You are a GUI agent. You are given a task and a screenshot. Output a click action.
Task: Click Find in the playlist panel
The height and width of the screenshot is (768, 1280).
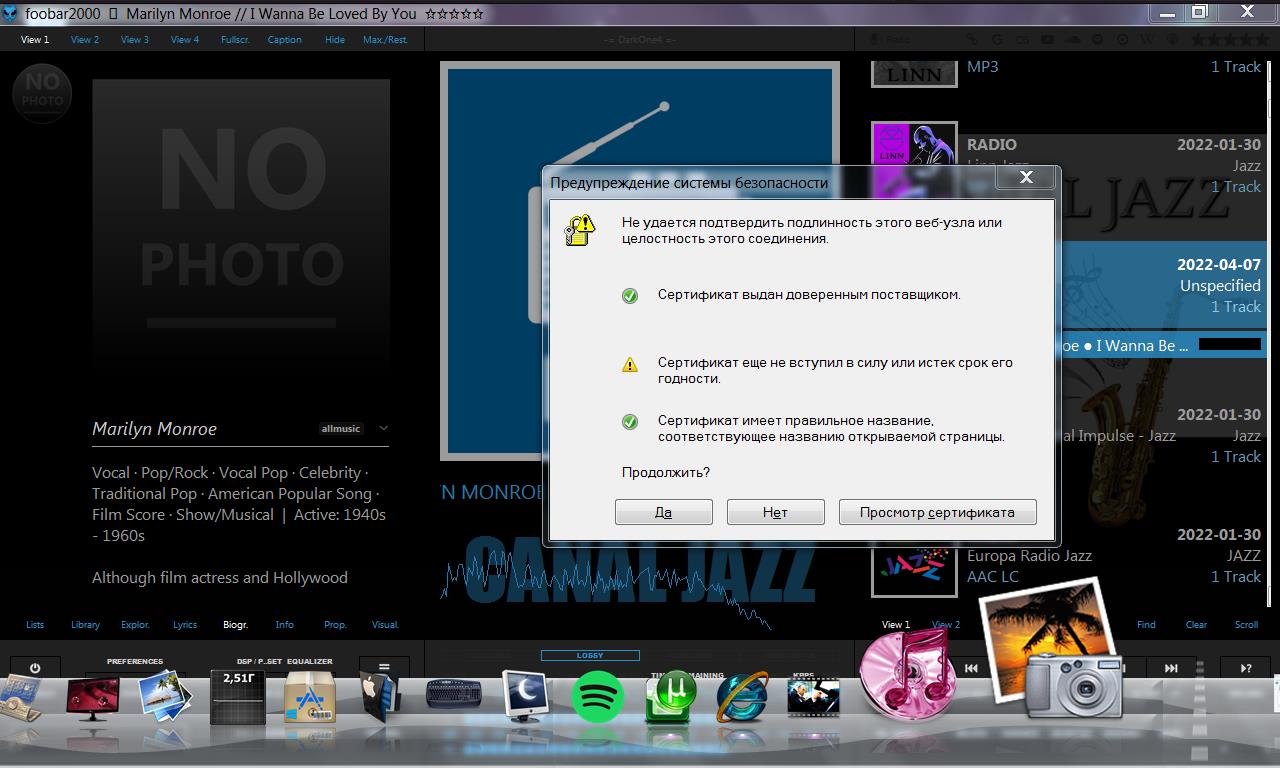[1146, 625]
